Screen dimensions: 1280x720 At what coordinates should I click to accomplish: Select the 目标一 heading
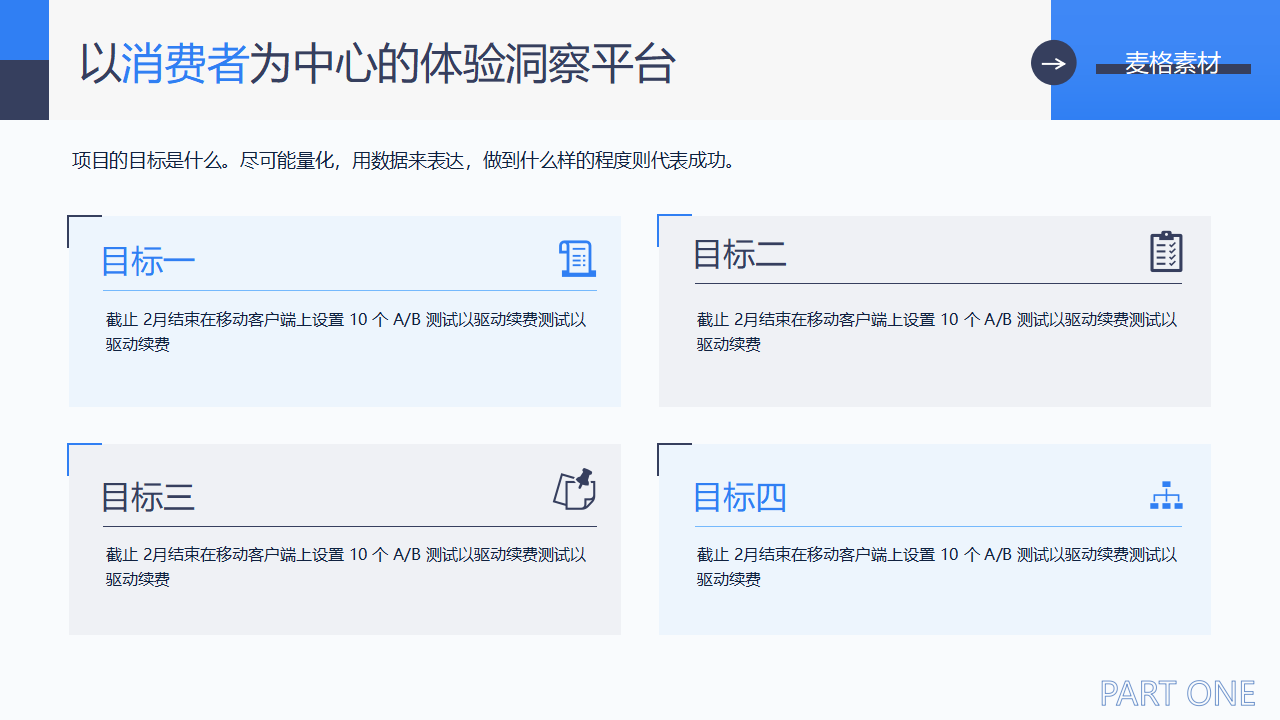pos(148,261)
